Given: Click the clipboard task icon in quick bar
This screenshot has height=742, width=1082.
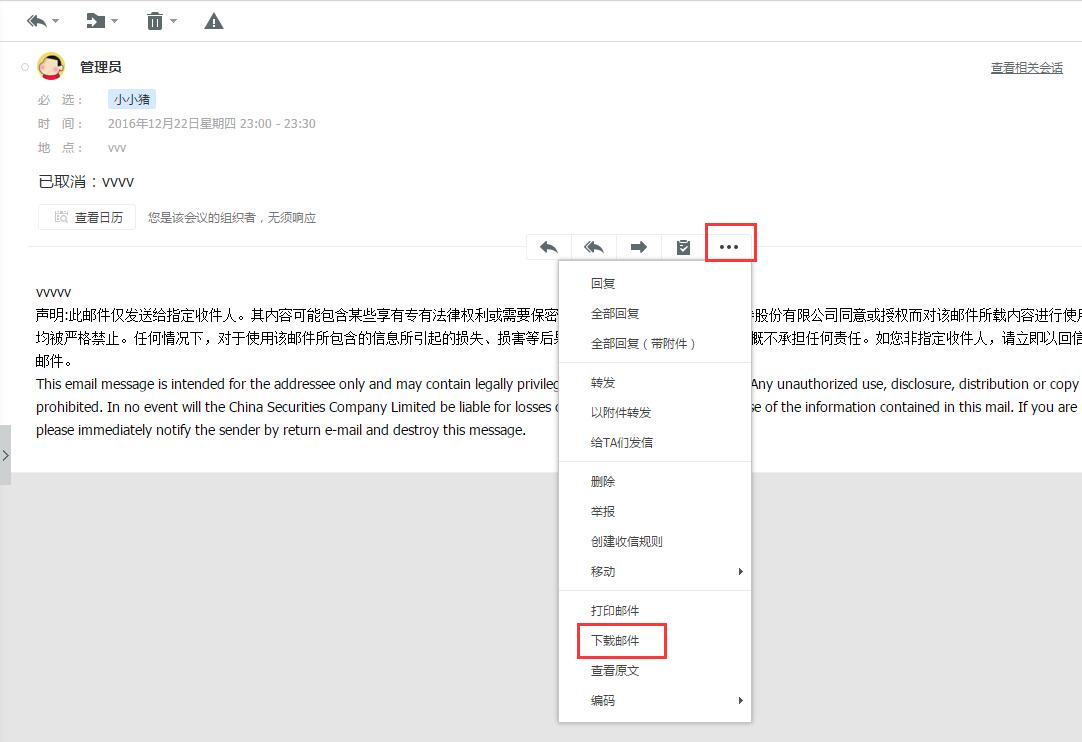Looking at the screenshot, I should (x=684, y=247).
